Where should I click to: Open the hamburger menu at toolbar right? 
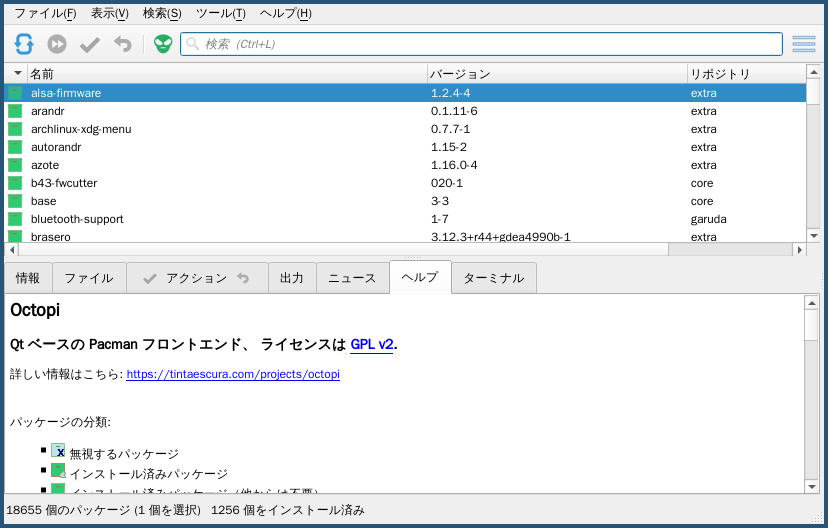[x=804, y=44]
